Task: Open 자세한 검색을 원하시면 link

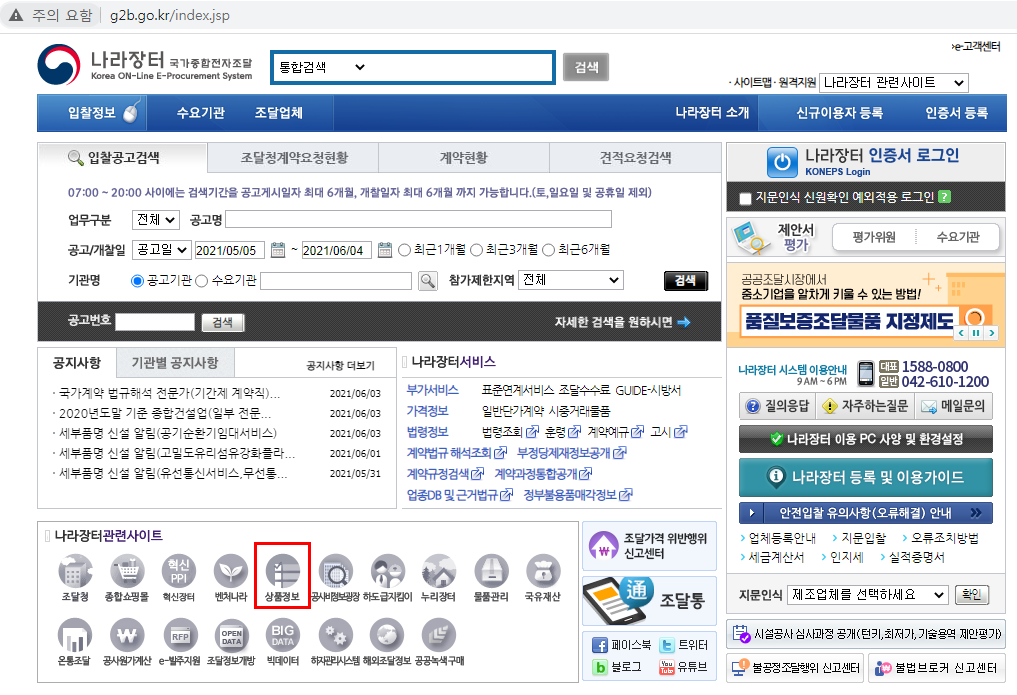Action: pyautogui.click(x=622, y=322)
